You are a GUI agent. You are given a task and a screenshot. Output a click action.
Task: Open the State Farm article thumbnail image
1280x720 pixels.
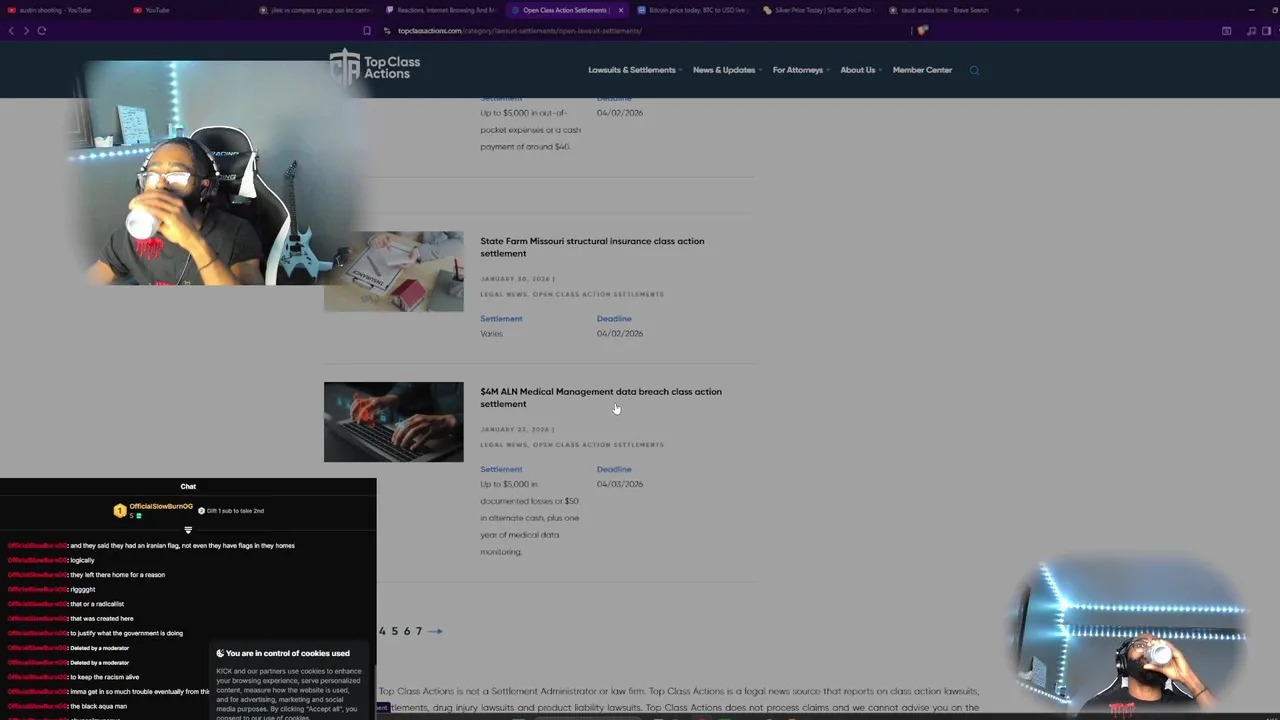pos(394,271)
